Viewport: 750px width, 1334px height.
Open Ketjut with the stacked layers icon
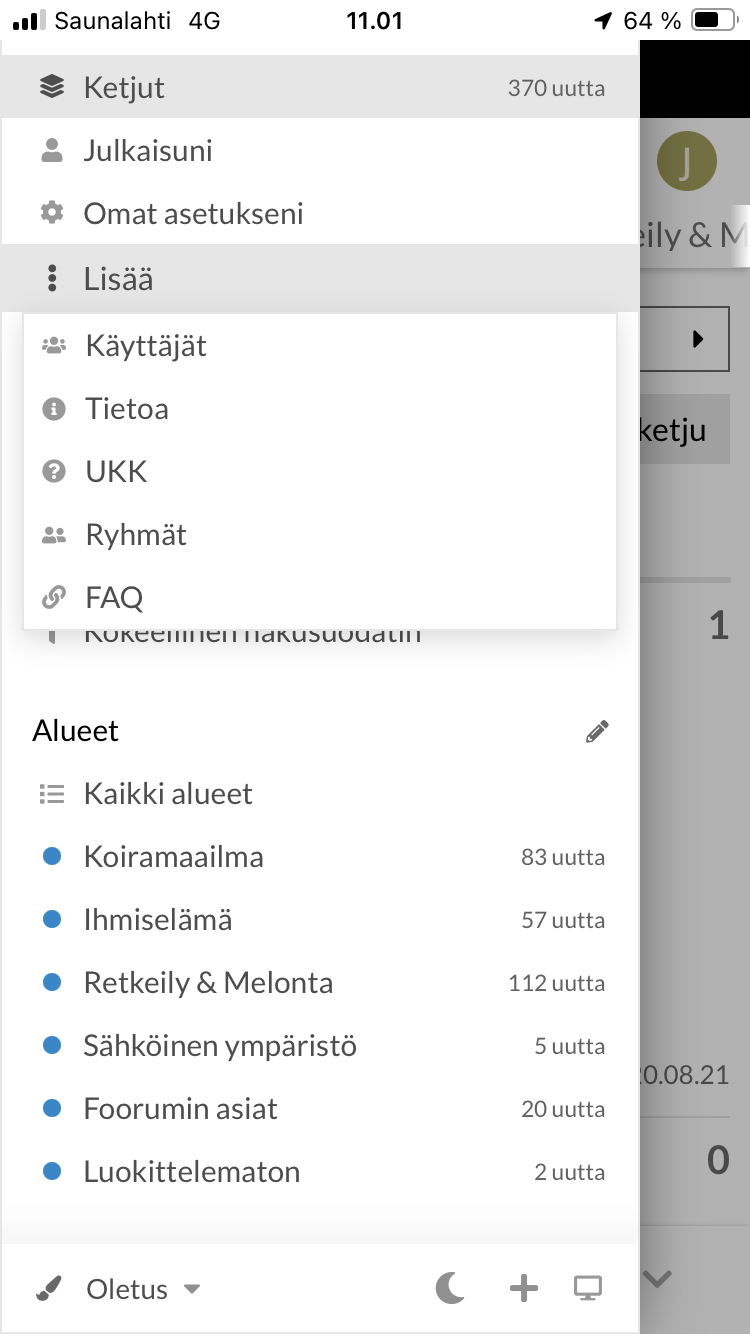click(x=52, y=88)
